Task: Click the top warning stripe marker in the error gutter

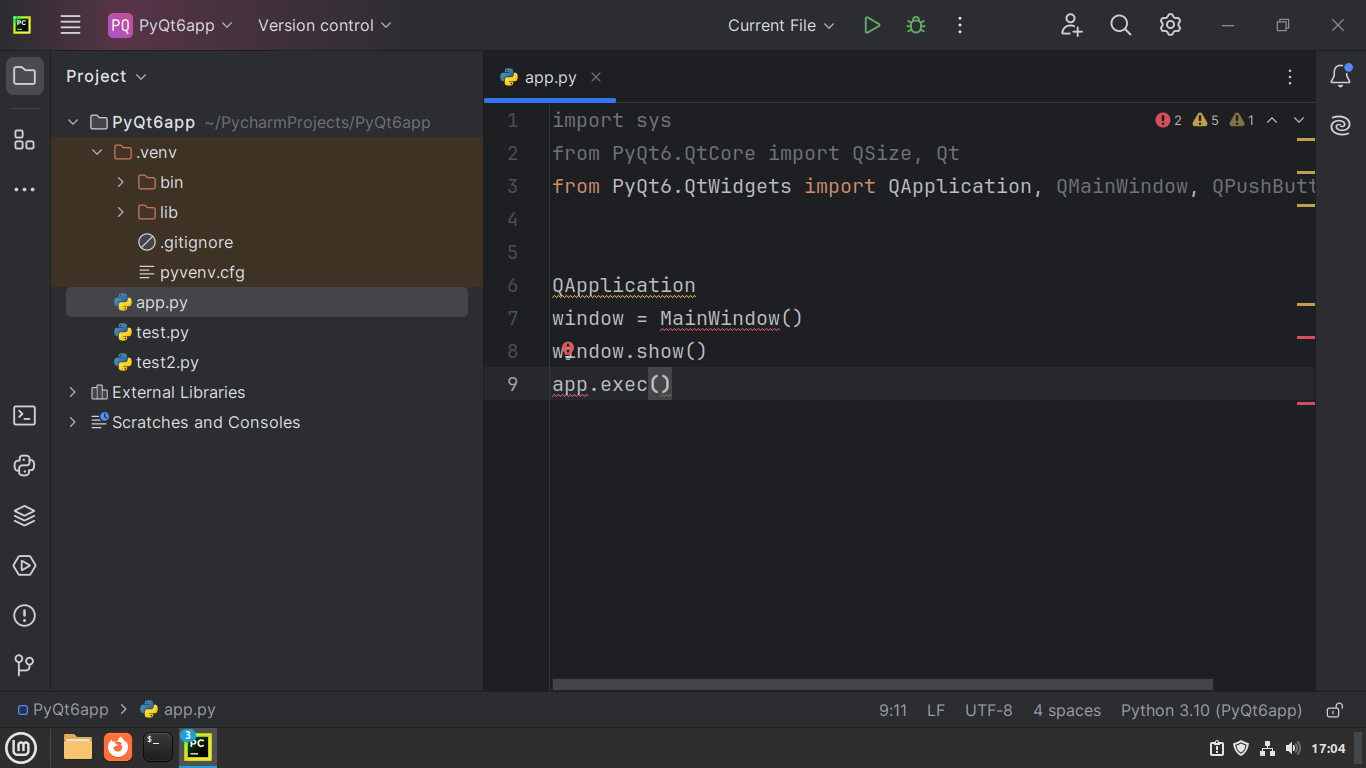Action: (1305, 140)
